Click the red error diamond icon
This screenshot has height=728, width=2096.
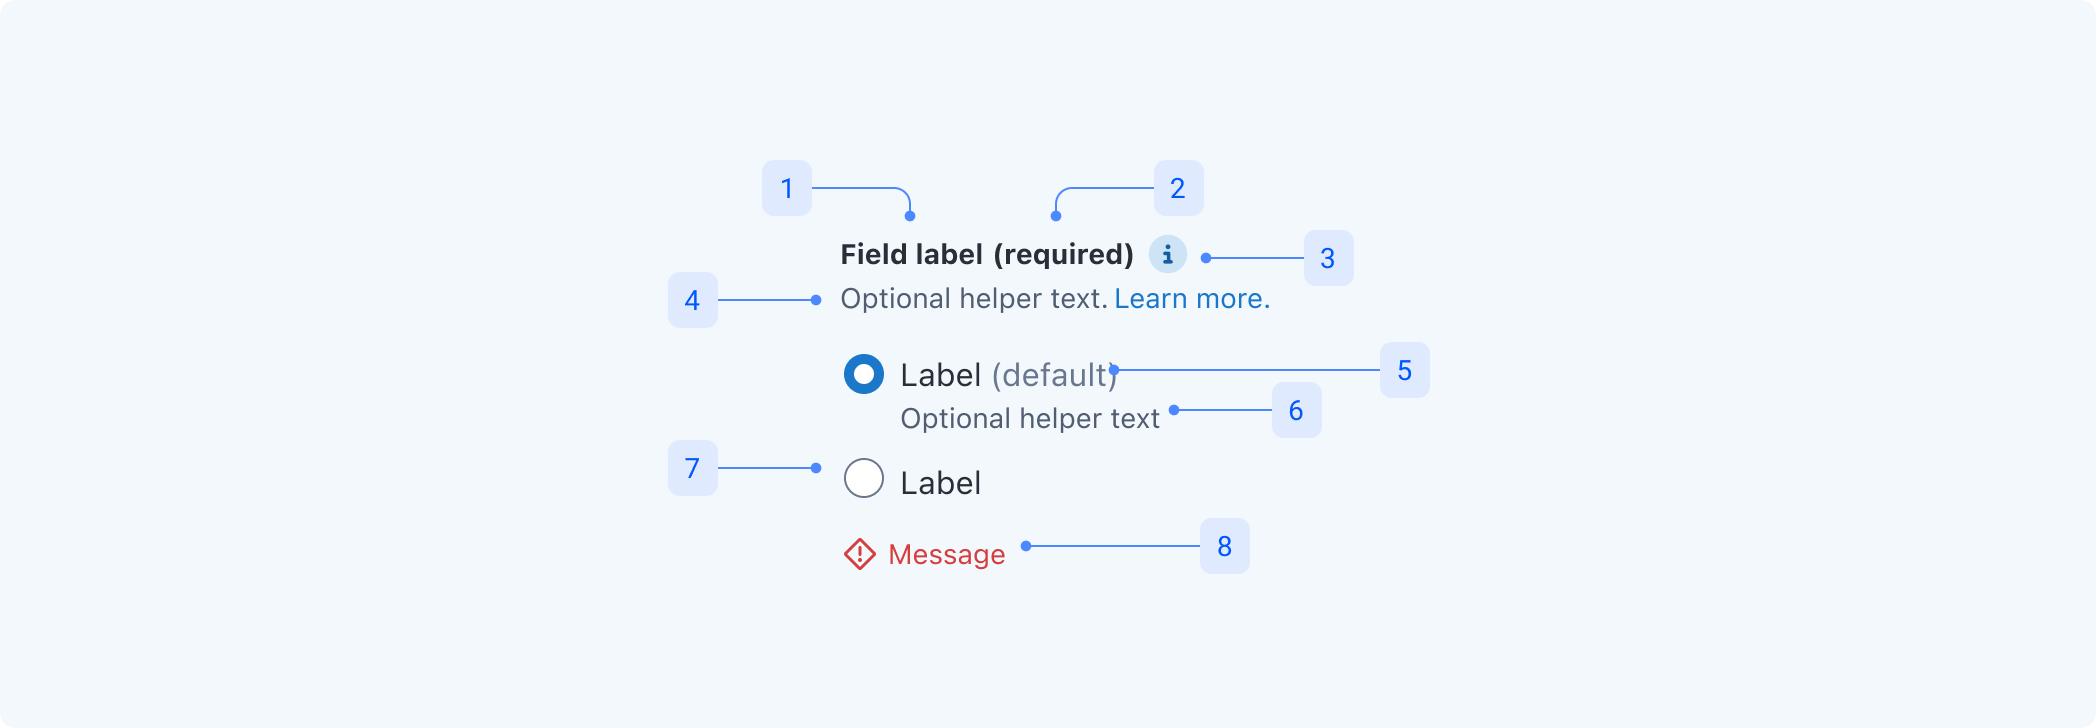(x=860, y=554)
